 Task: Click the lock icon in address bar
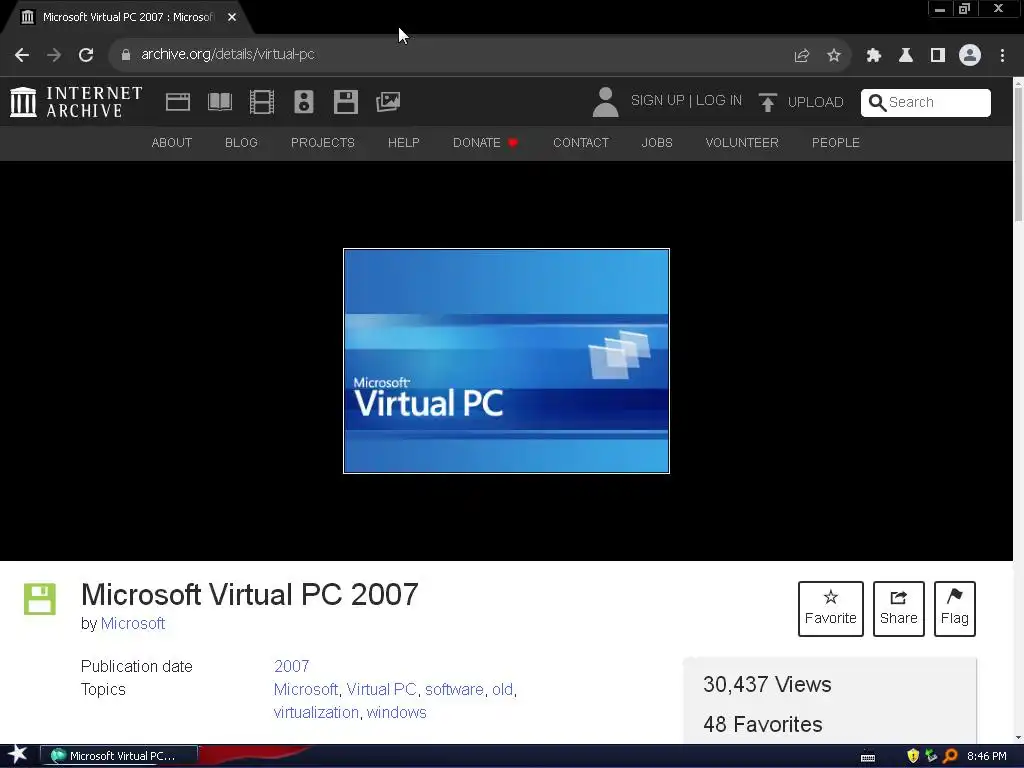[x=126, y=55]
